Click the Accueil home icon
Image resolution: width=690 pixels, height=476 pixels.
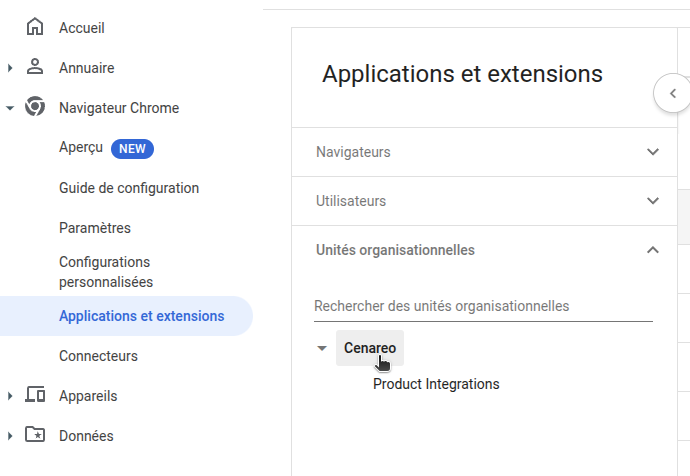(35, 28)
